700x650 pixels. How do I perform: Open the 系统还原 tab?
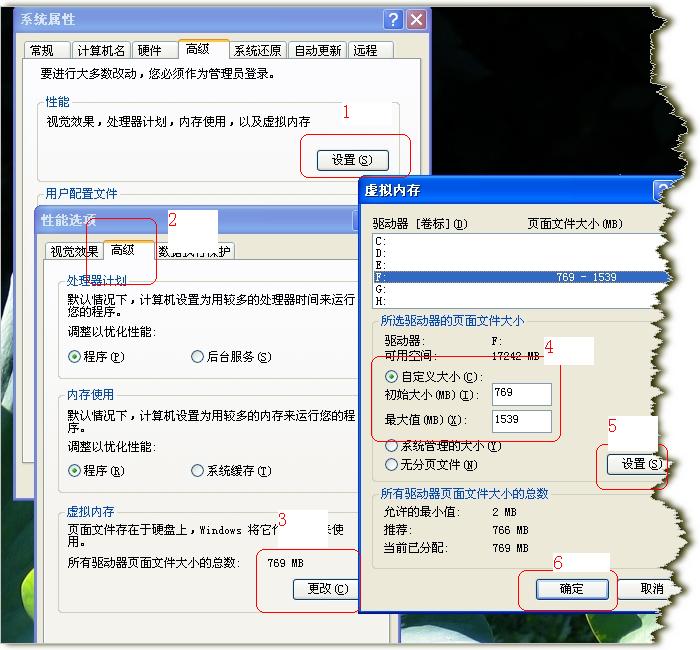point(258,50)
